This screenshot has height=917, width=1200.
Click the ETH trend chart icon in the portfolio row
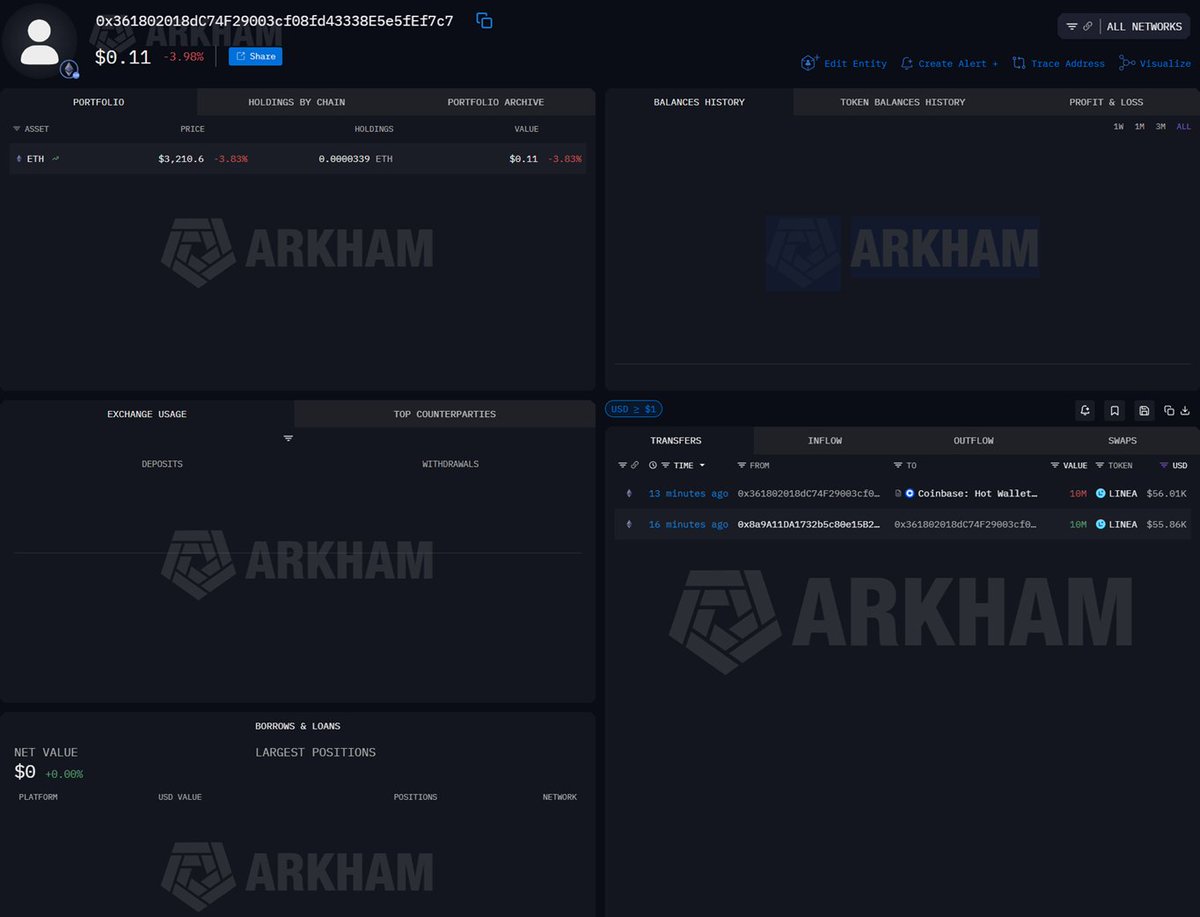55,158
